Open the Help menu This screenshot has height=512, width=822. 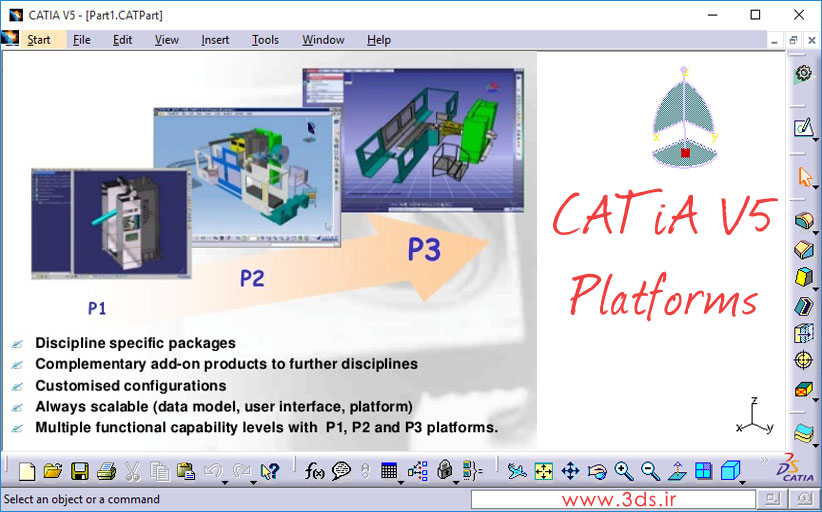click(378, 40)
